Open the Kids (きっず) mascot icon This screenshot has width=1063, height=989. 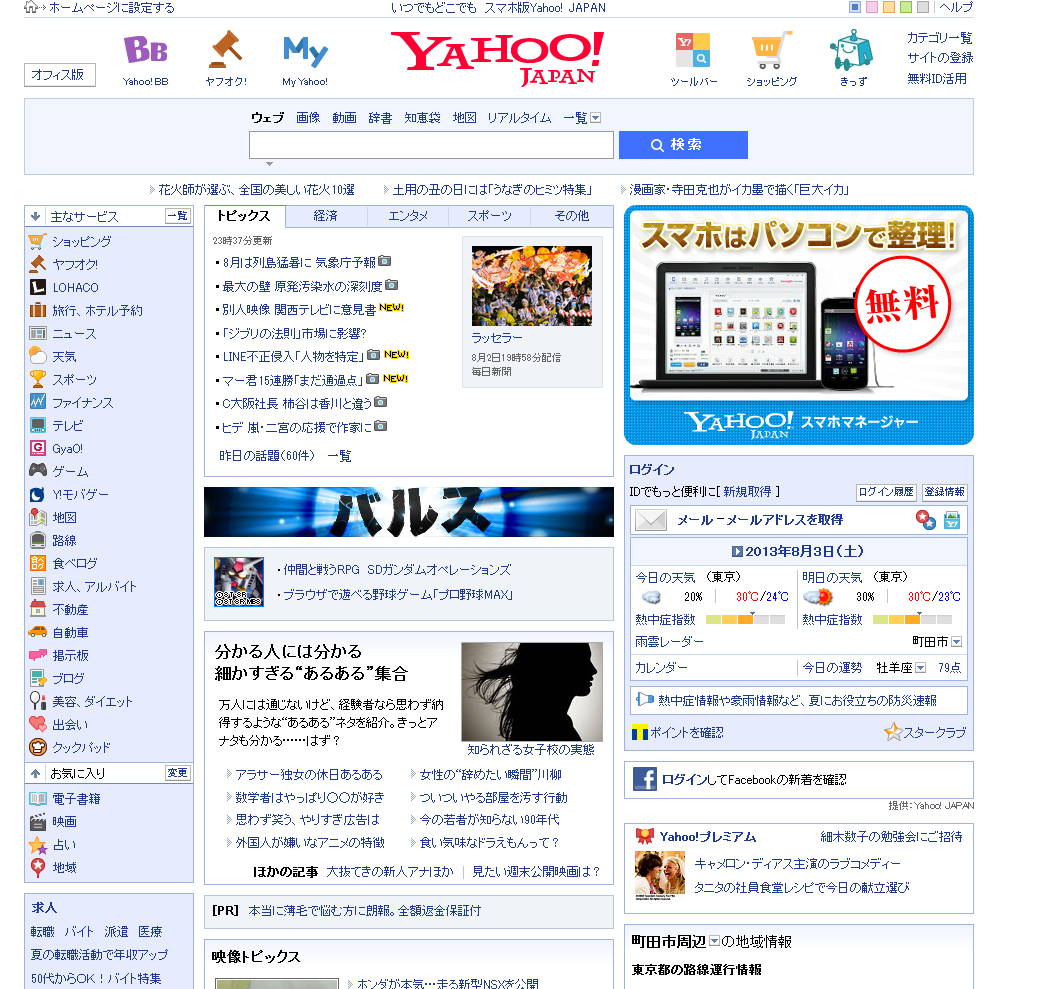851,50
